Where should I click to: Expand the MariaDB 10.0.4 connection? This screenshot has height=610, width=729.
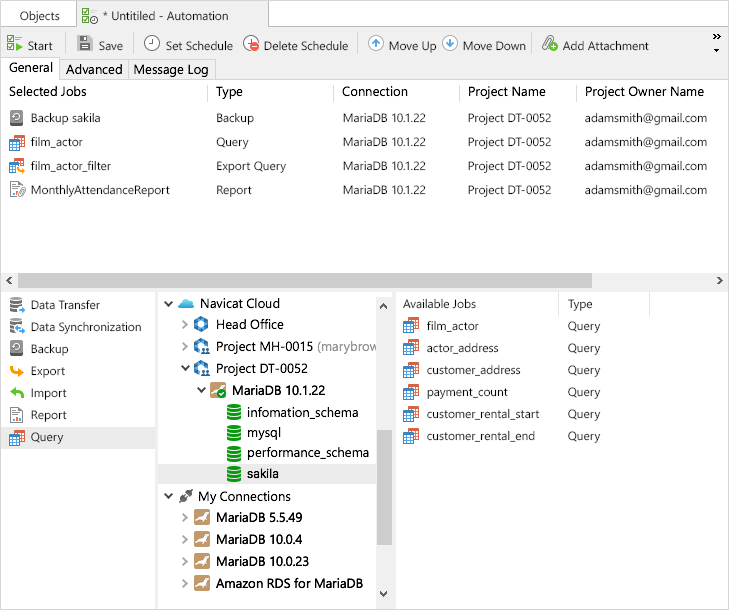[x=185, y=539]
